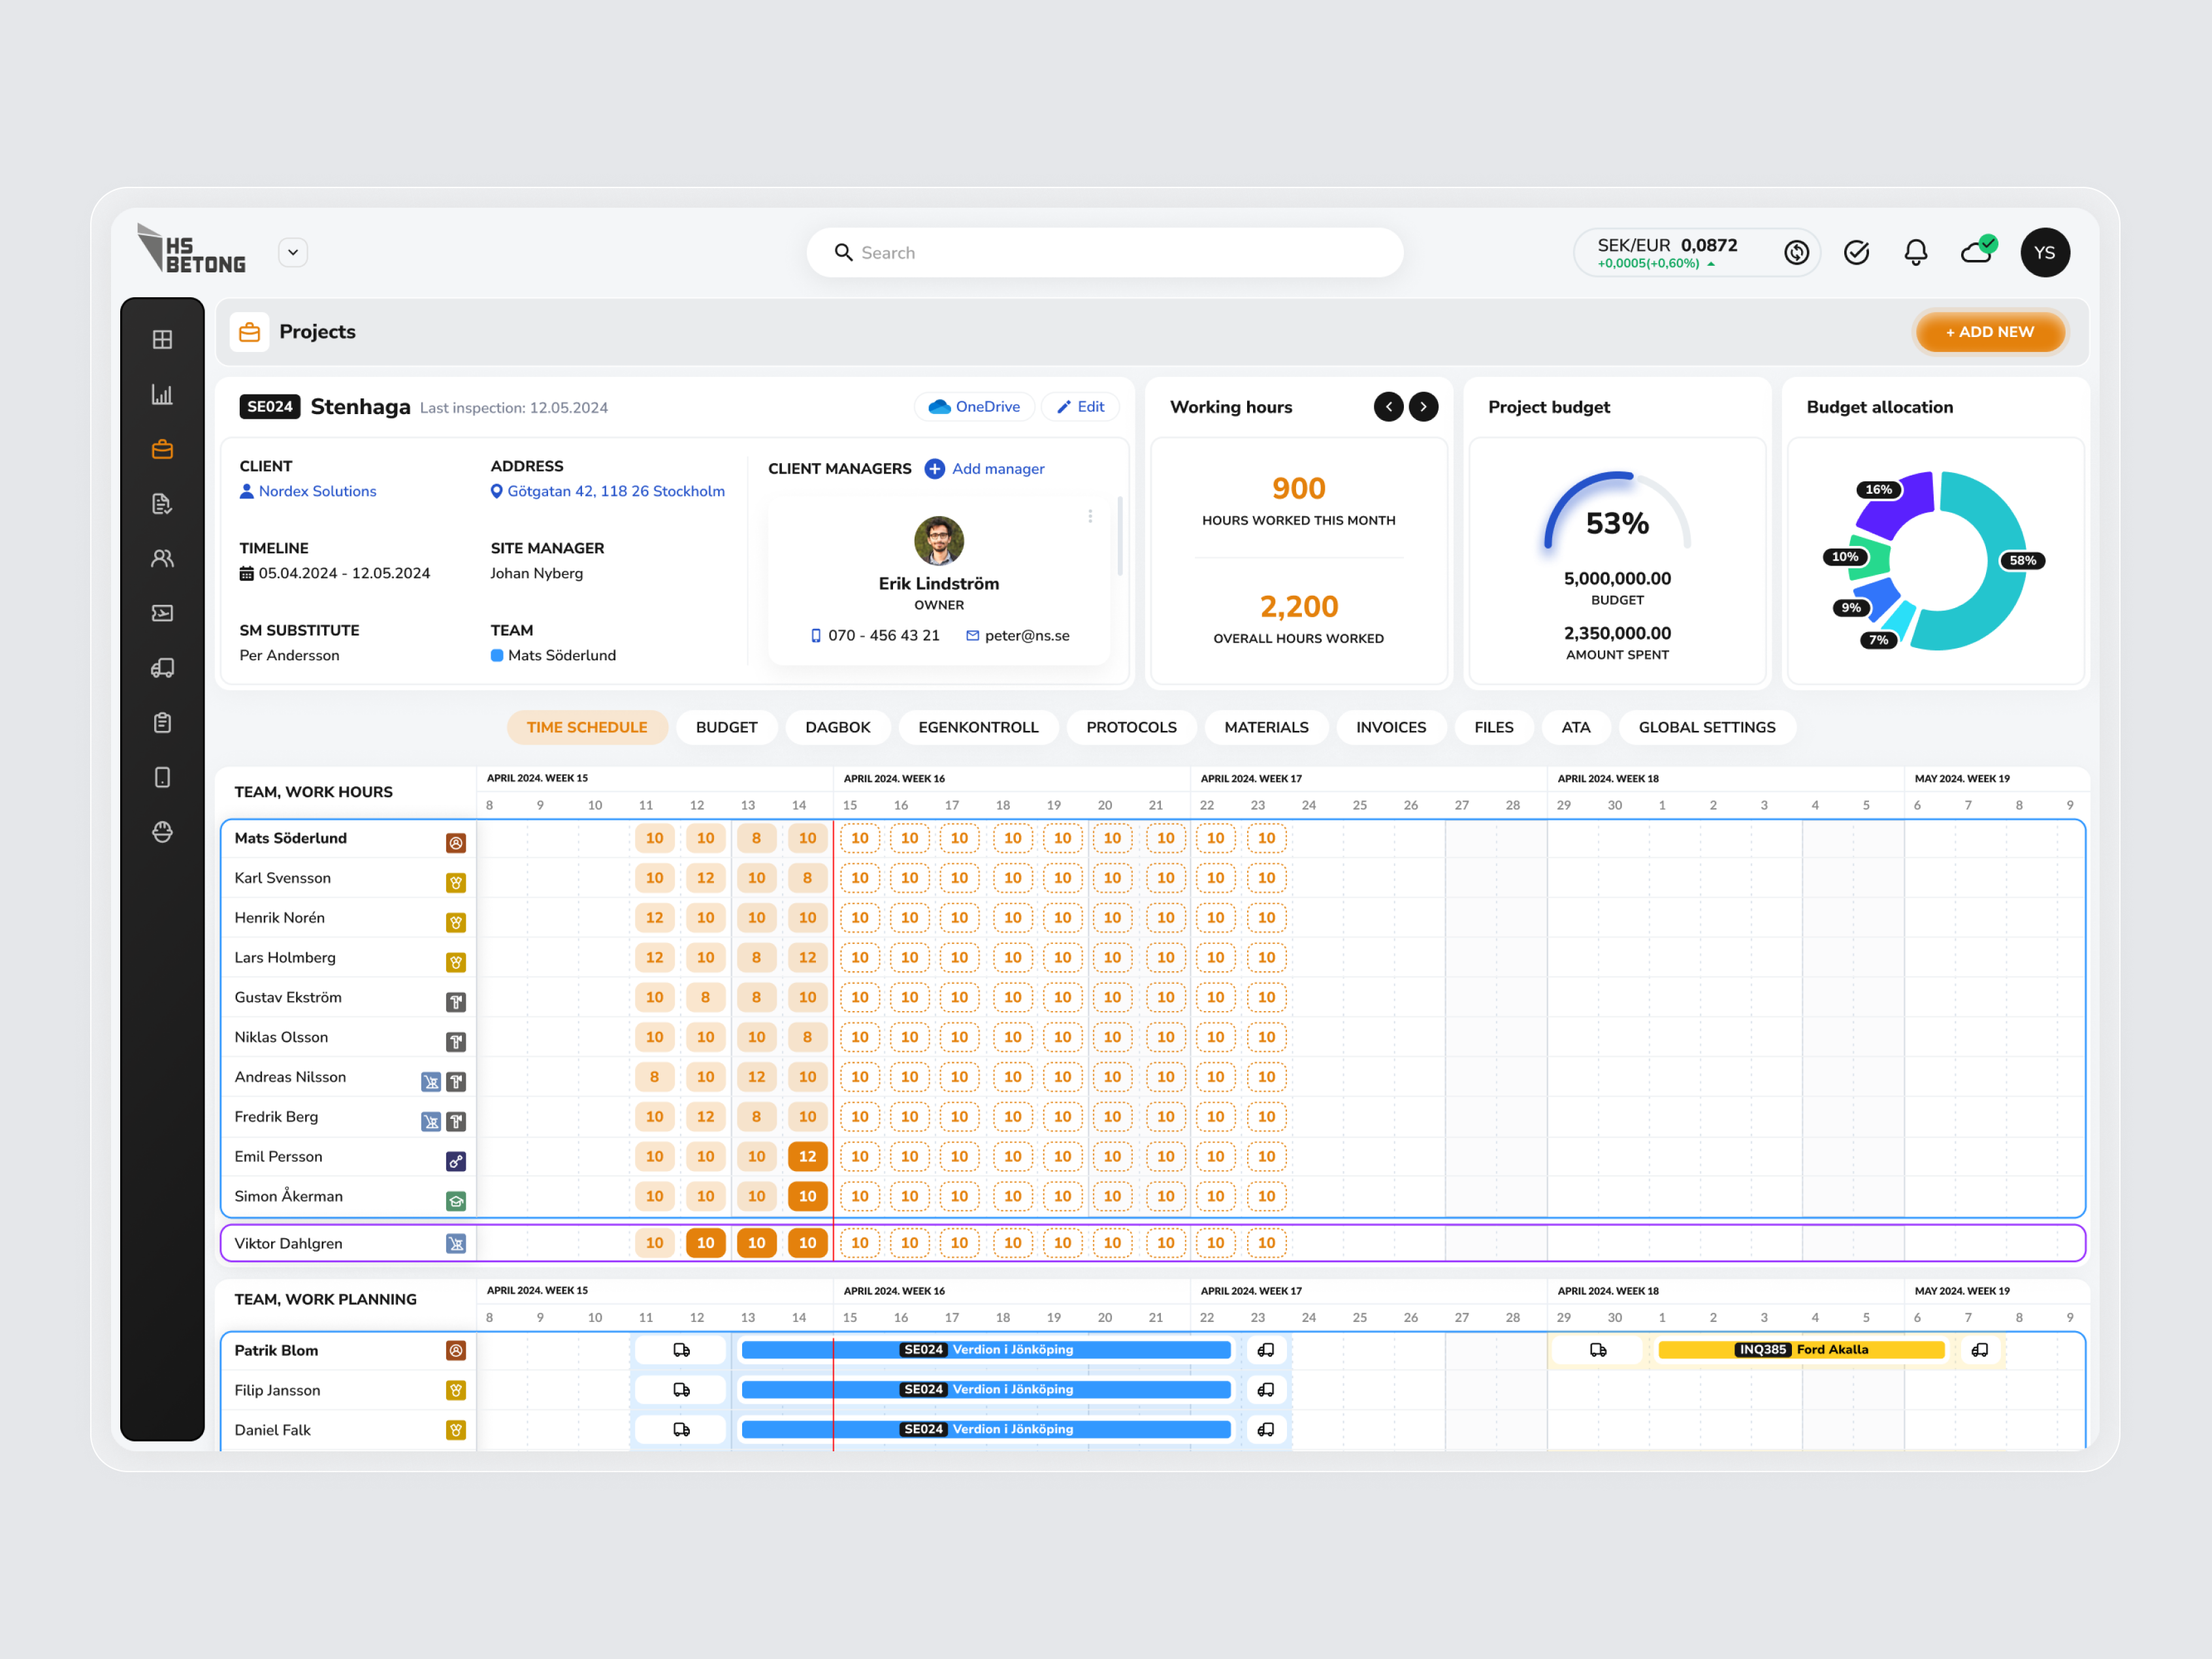Expand the chevron next to the HS Betong logo

292,252
